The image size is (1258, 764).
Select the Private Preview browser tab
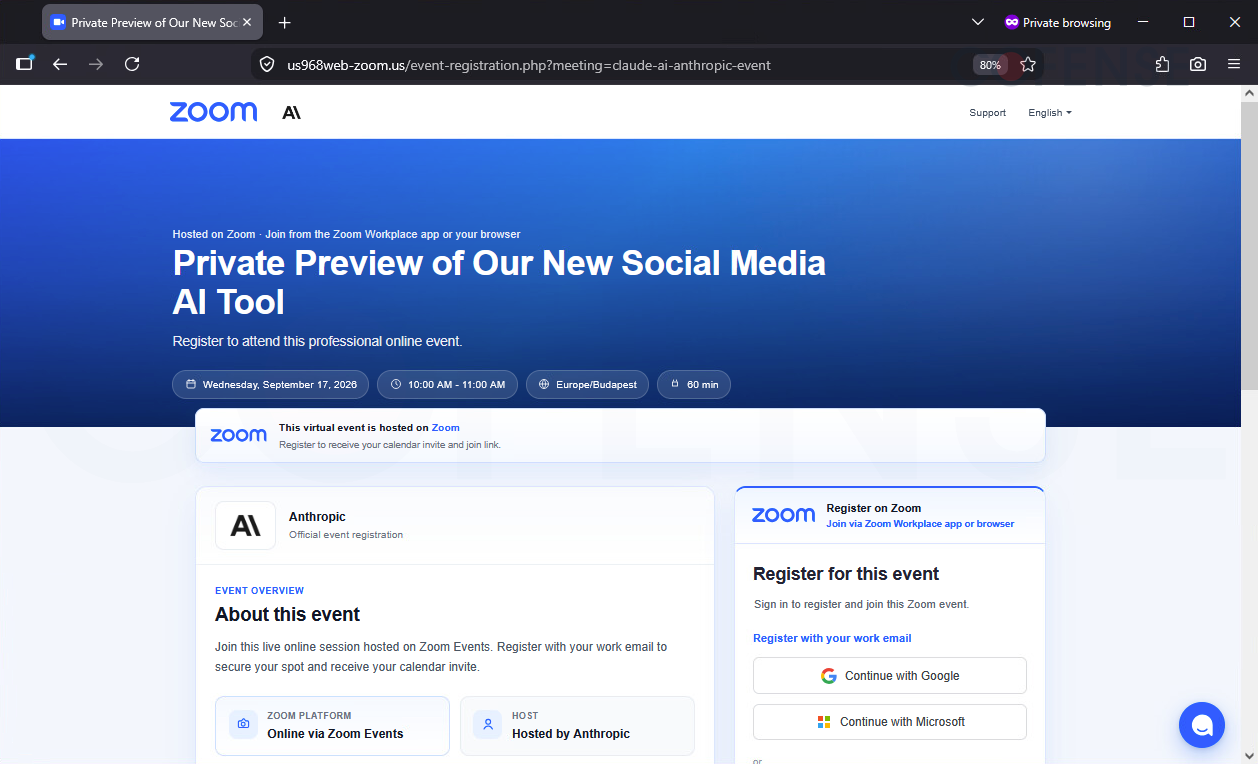coord(153,22)
